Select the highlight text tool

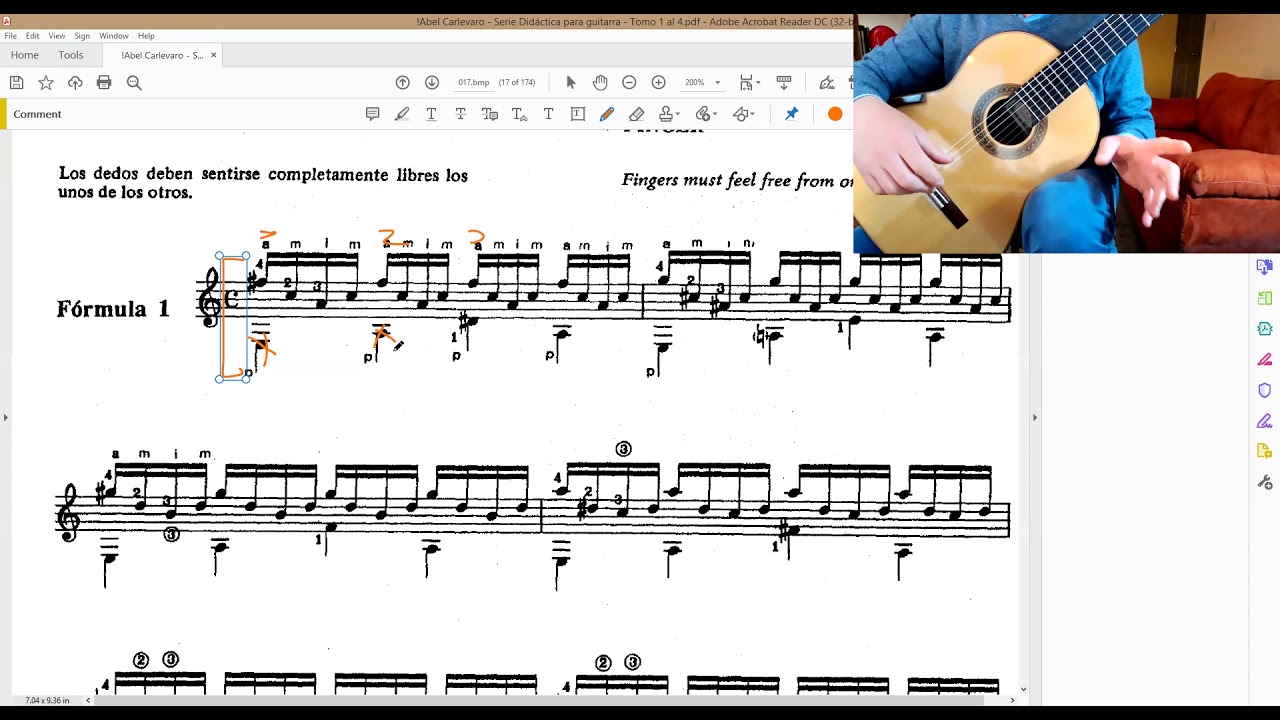402,114
